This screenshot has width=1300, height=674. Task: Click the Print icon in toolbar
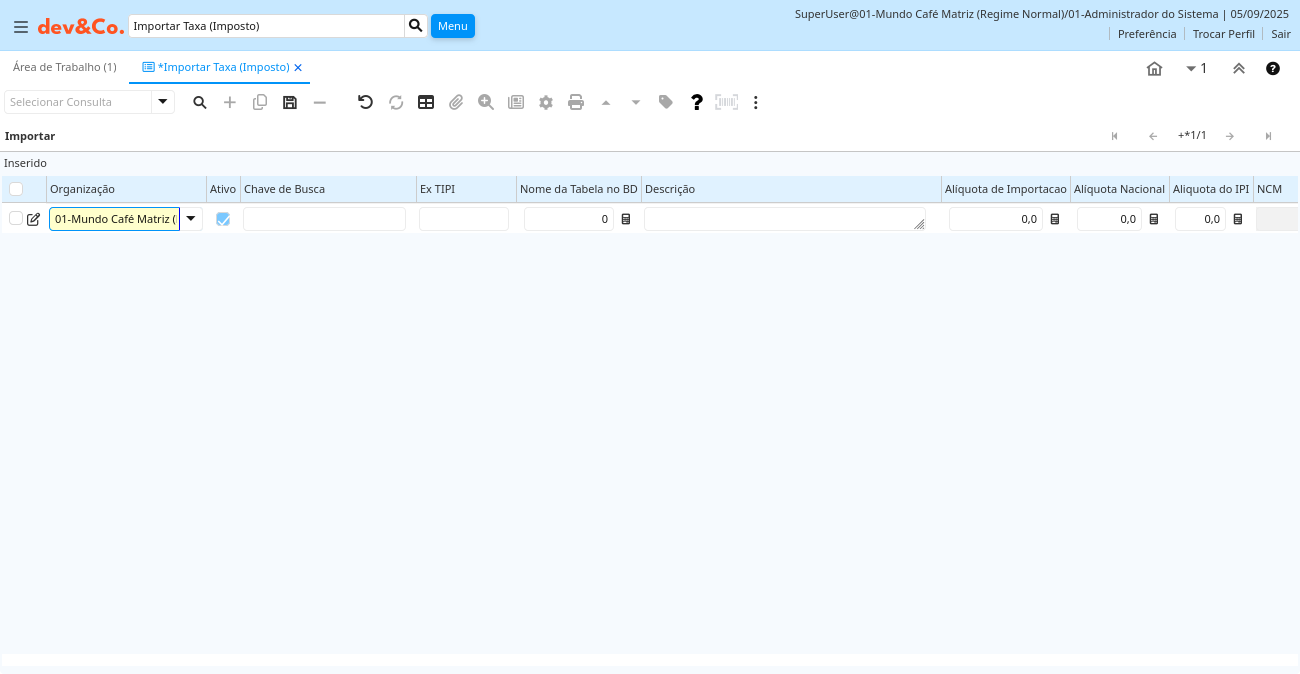point(576,102)
